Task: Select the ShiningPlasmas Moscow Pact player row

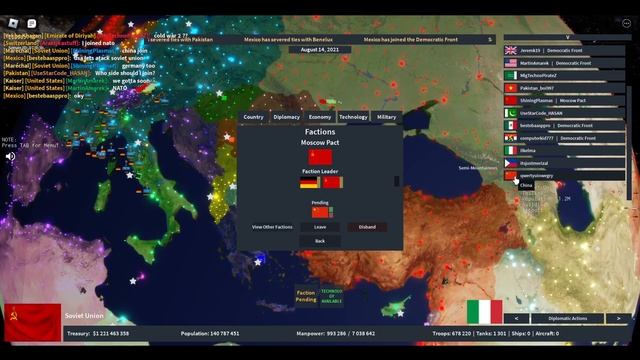Action: pos(564,100)
